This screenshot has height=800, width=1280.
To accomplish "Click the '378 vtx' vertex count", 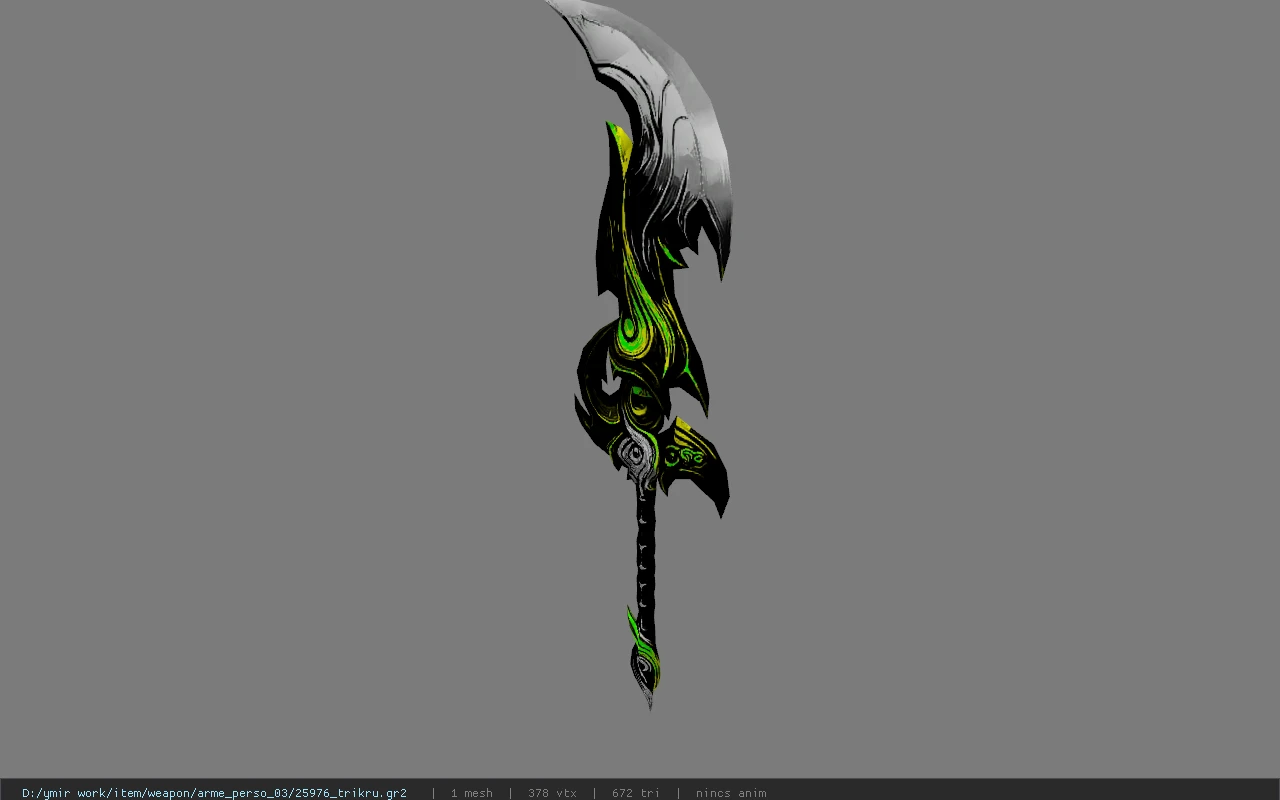I will click(x=552, y=793).
